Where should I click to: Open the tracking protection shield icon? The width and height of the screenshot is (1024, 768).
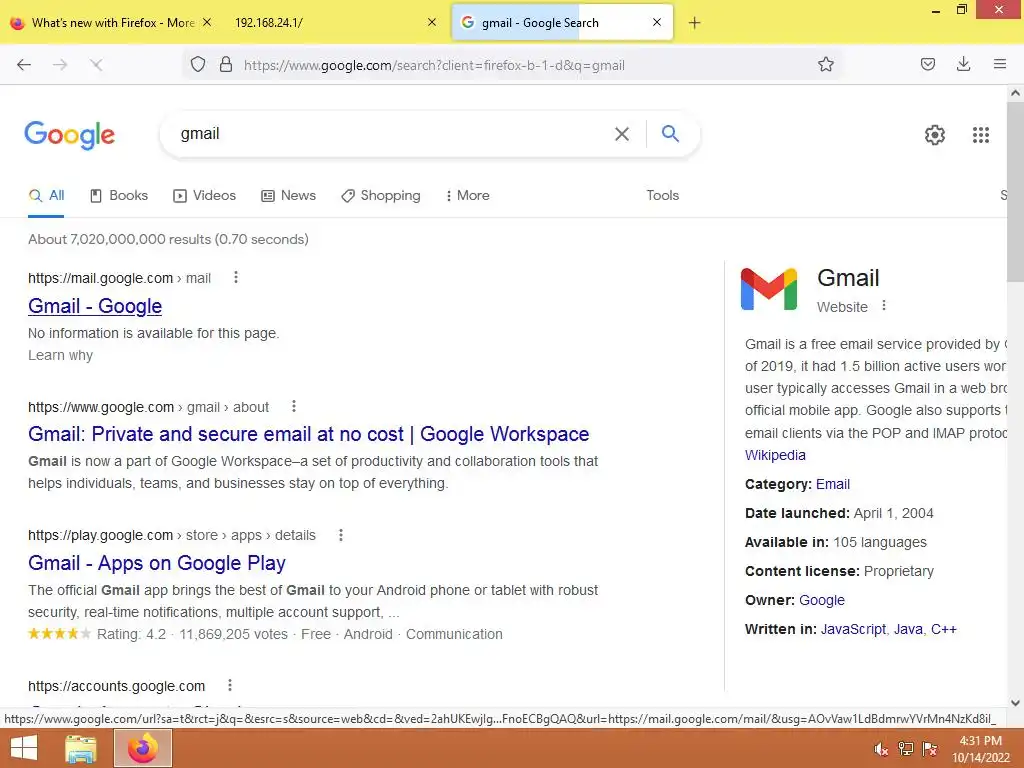pyautogui.click(x=198, y=65)
